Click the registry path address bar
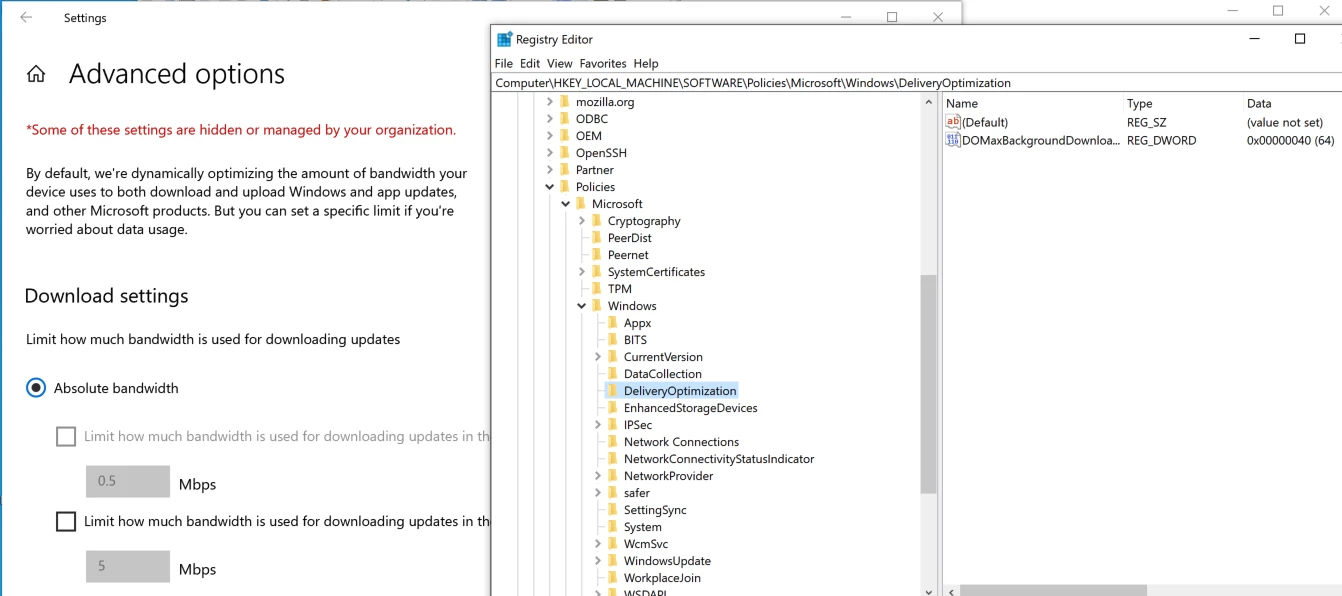This screenshot has height=596, width=1342. point(917,83)
